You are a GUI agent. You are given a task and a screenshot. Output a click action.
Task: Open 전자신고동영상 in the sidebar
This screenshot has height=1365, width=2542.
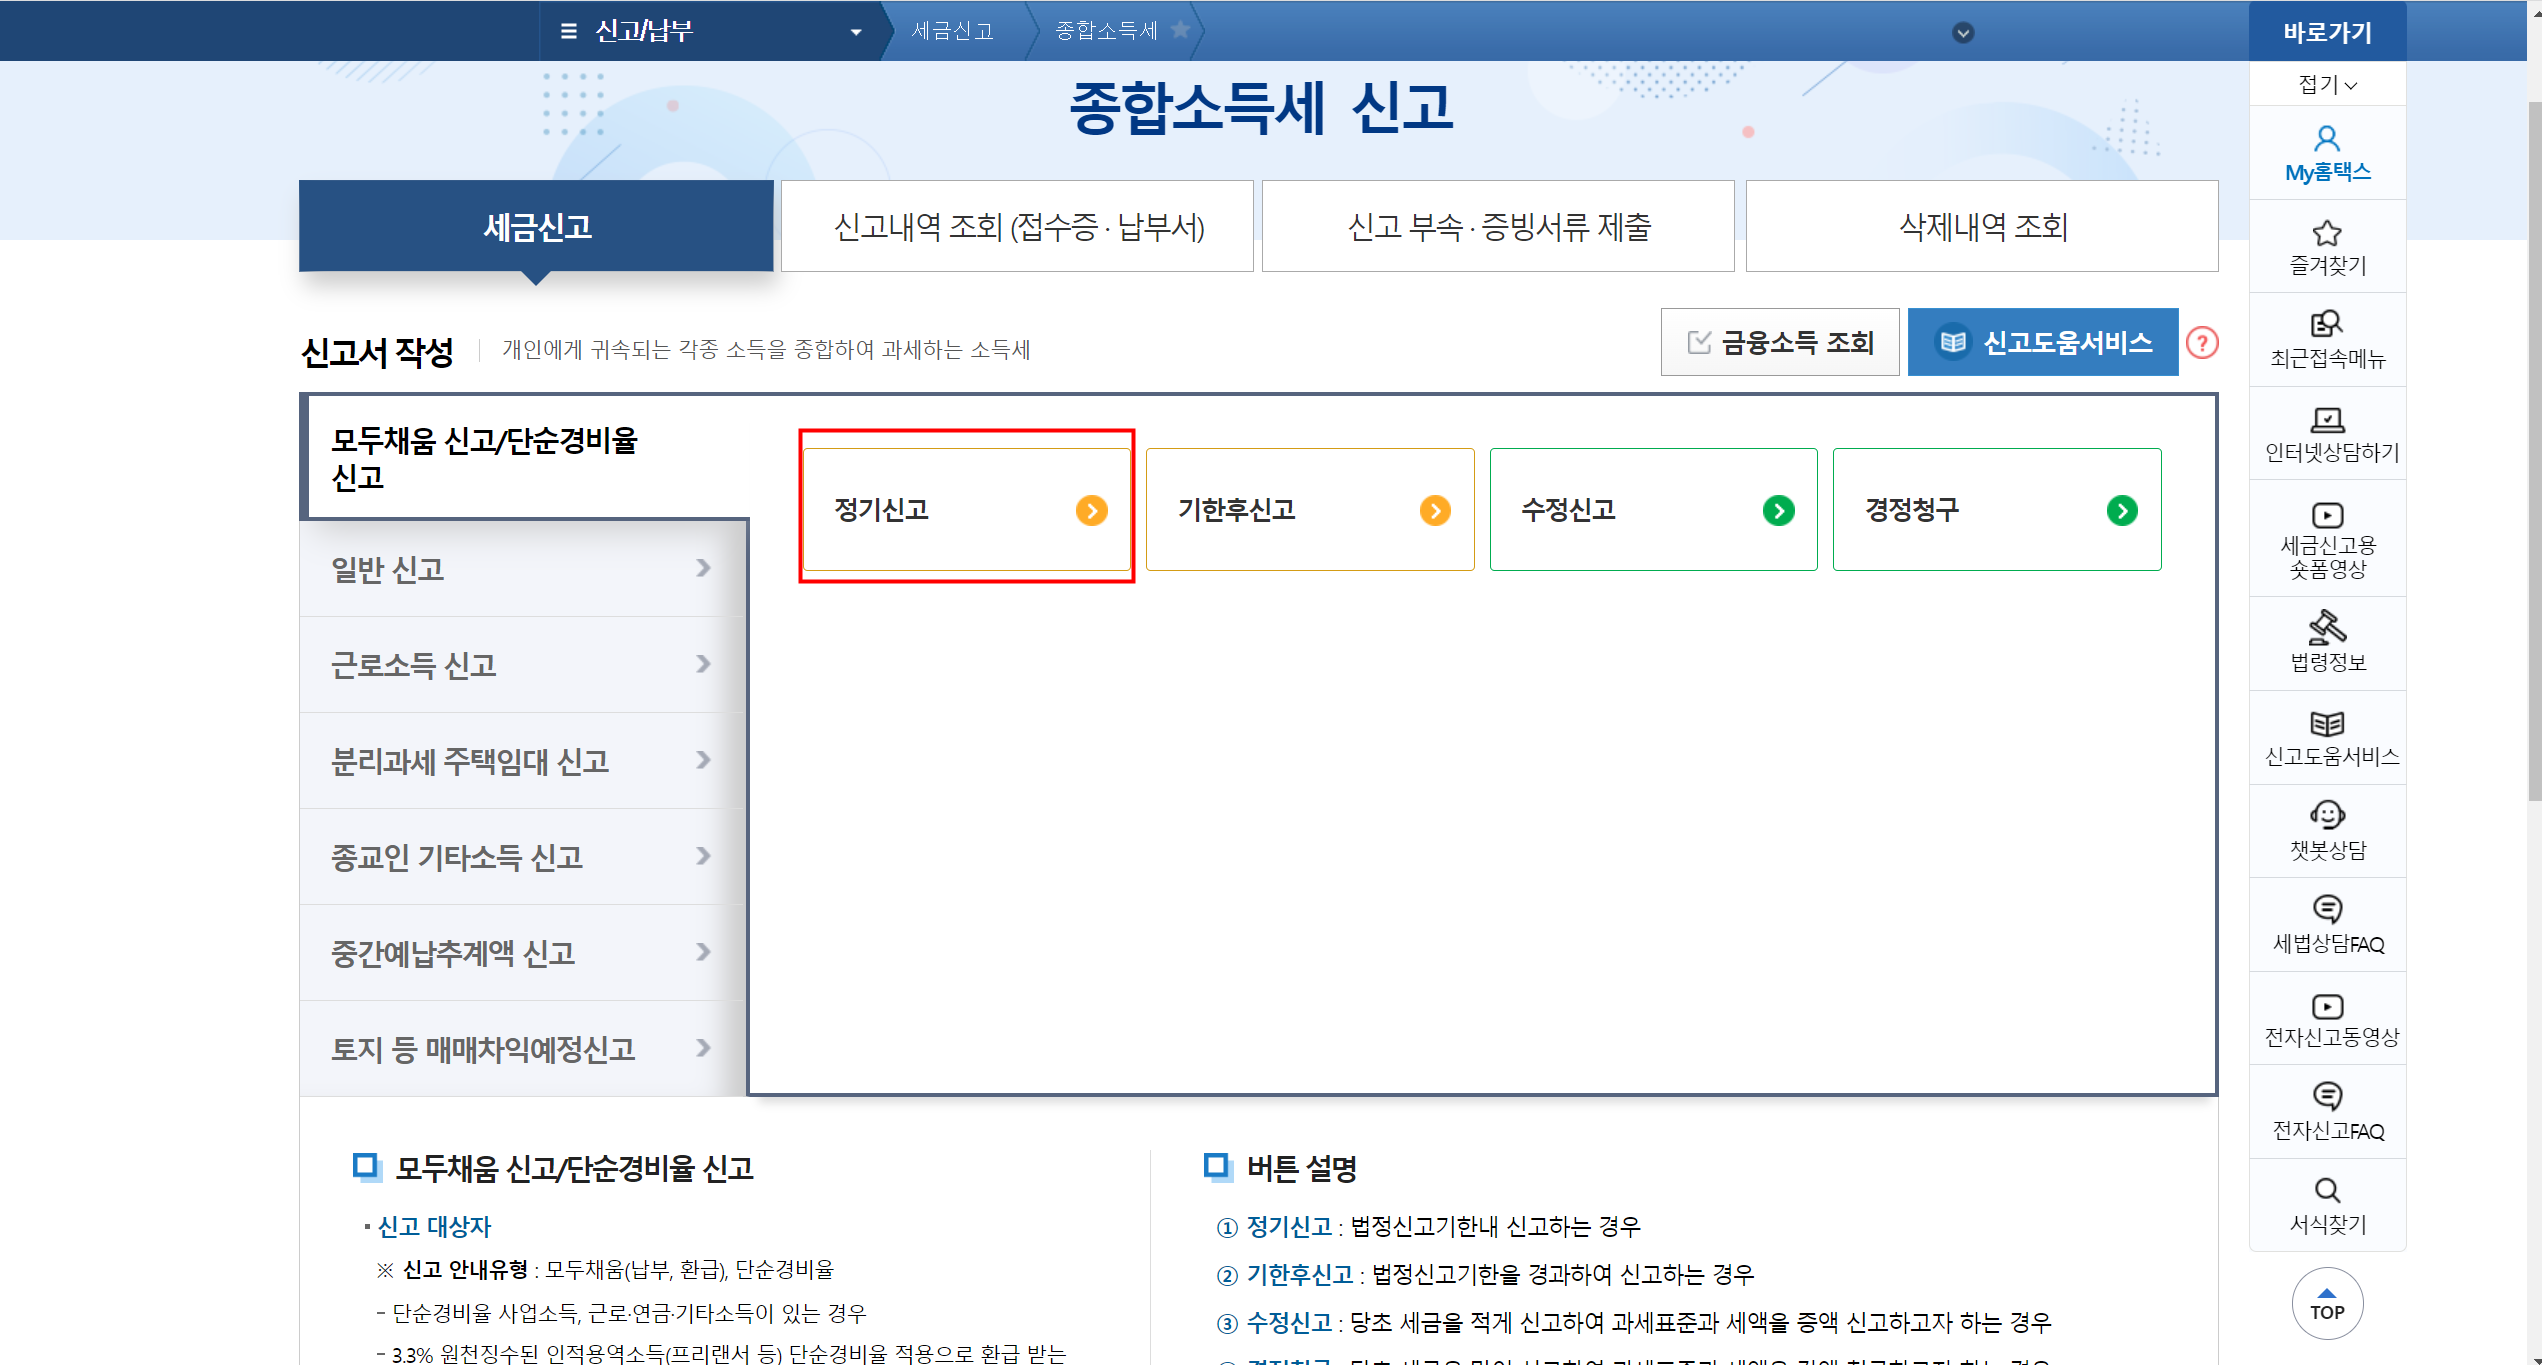tap(2327, 1019)
